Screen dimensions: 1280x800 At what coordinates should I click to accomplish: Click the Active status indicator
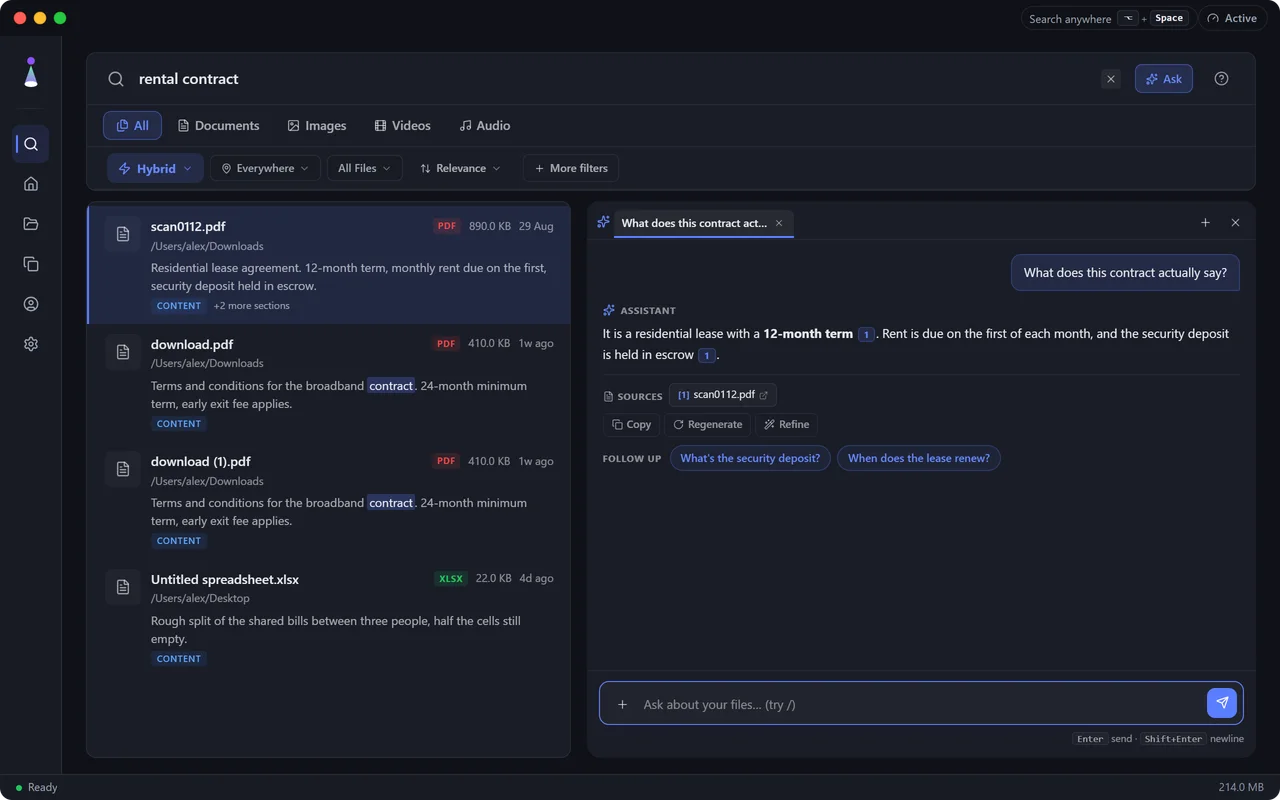point(1232,18)
